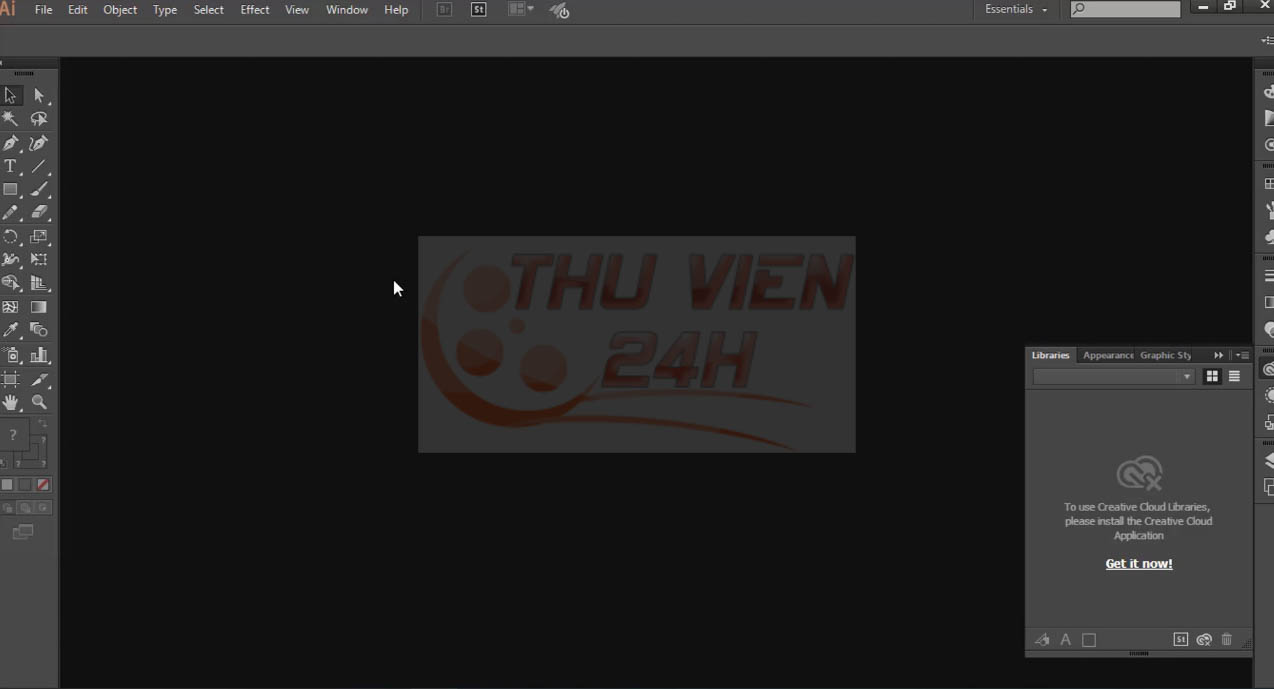The height and width of the screenshot is (689, 1274).
Task: Set fill to None (red slash)
Action: pyautogui.click(x=43, y=485)
